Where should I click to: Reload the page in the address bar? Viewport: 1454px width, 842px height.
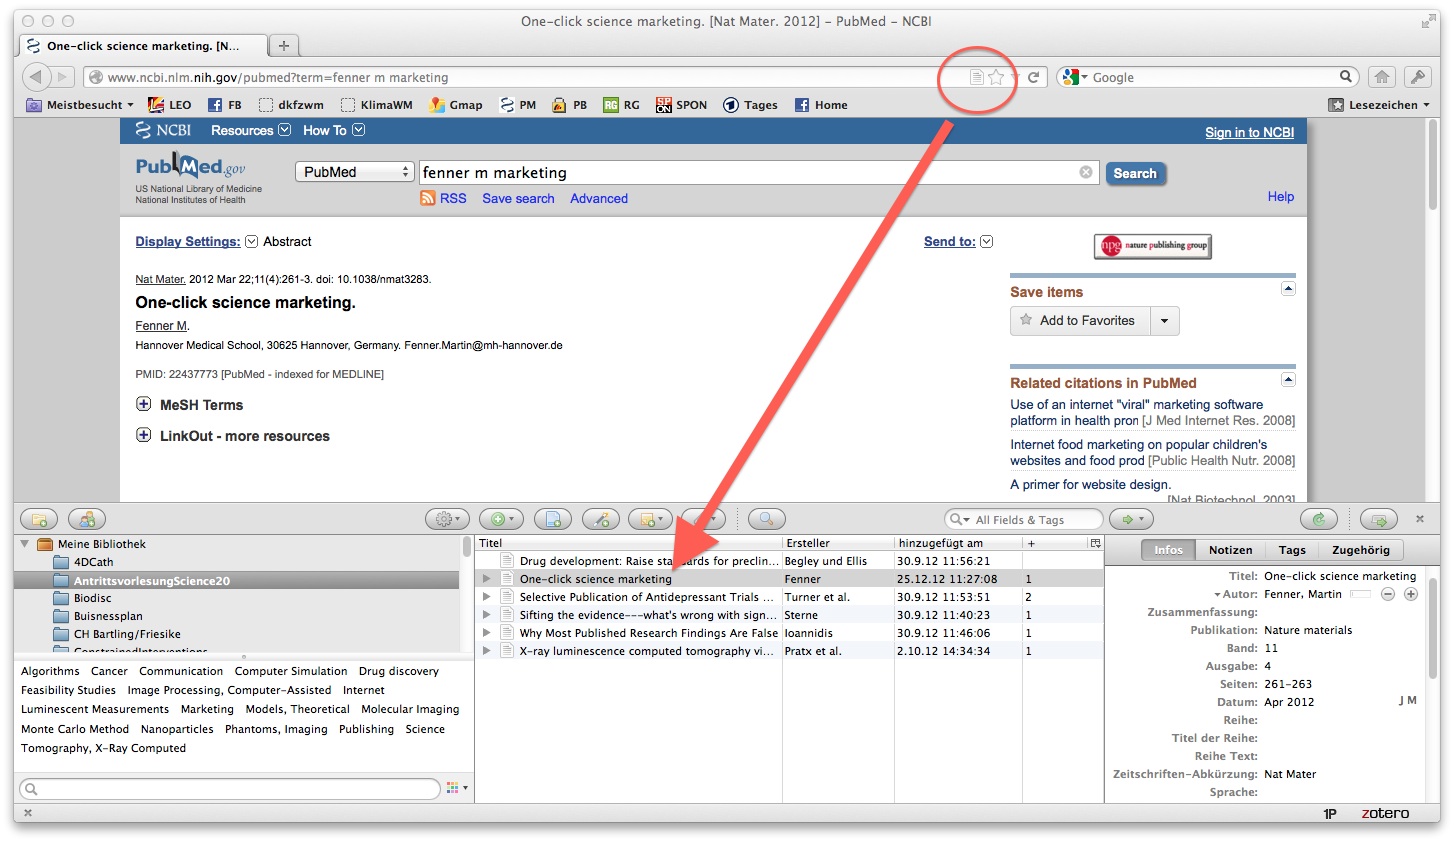pyautogui.click(x=1034, y=77)
